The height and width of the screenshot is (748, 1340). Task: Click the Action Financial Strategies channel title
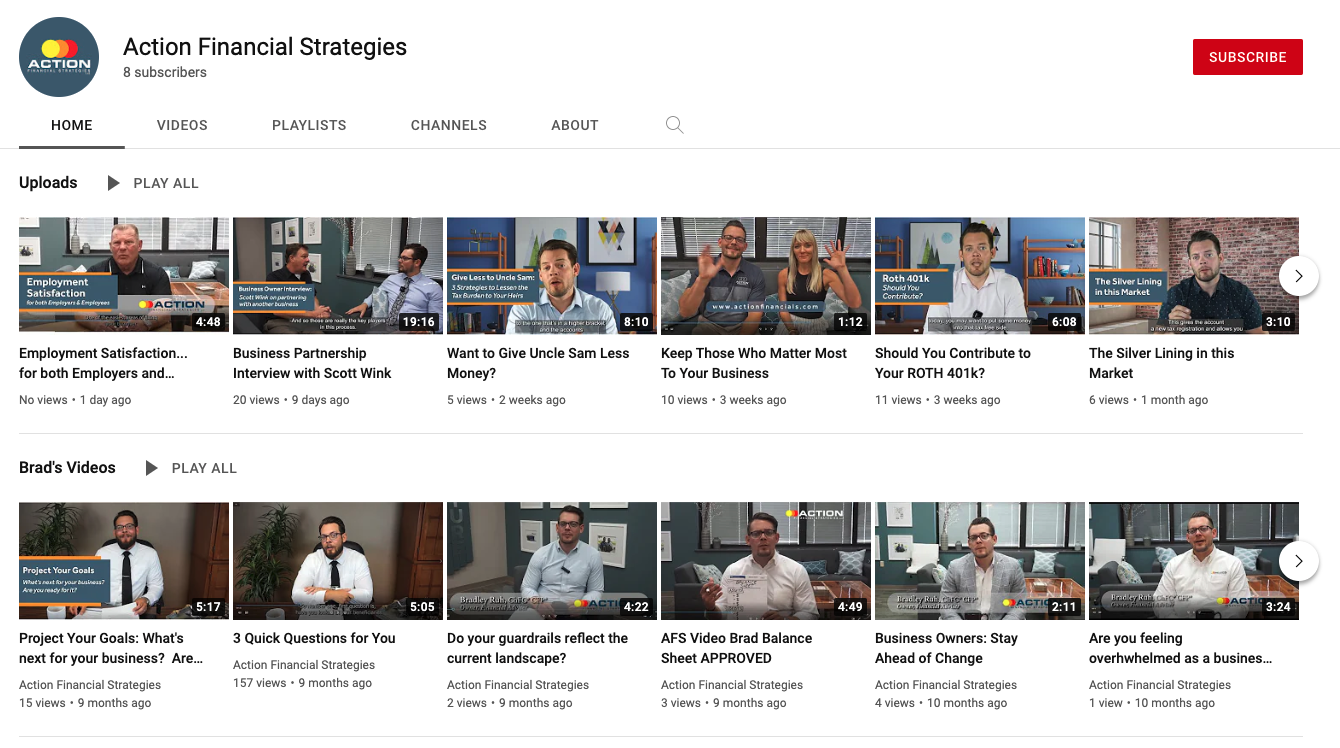click(x=265, y=47)
